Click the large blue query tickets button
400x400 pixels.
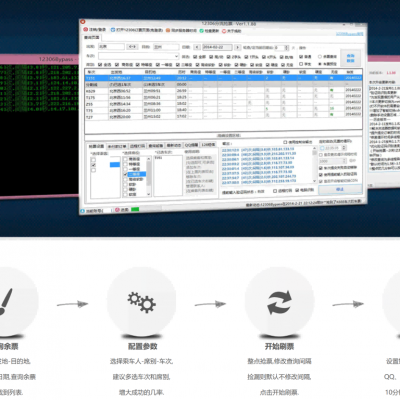point(350,58)
